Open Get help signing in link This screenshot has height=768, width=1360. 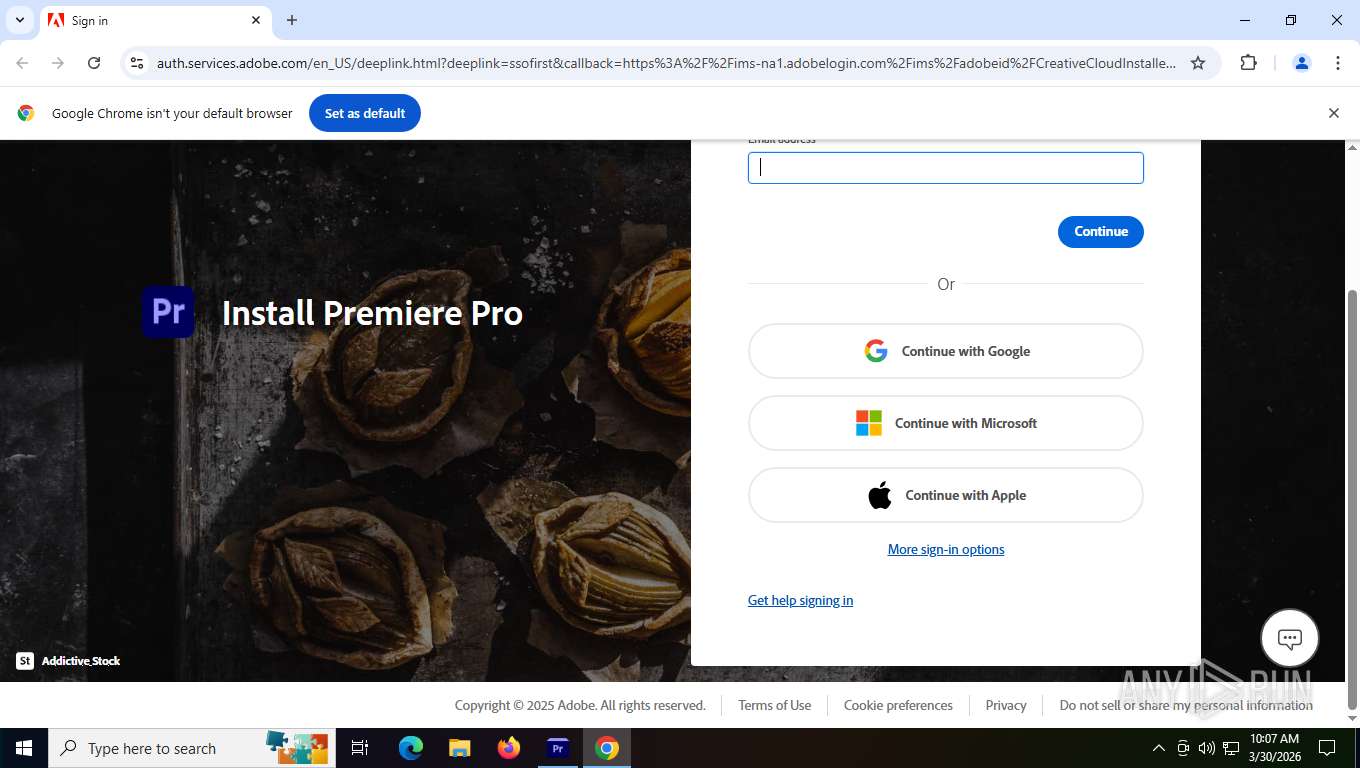(800, 600)
